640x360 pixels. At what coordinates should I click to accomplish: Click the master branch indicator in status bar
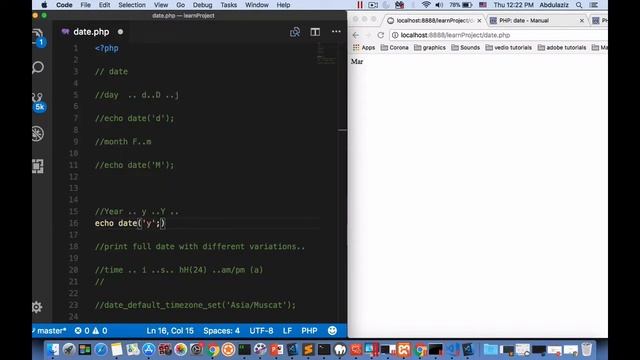pos(49,331)
